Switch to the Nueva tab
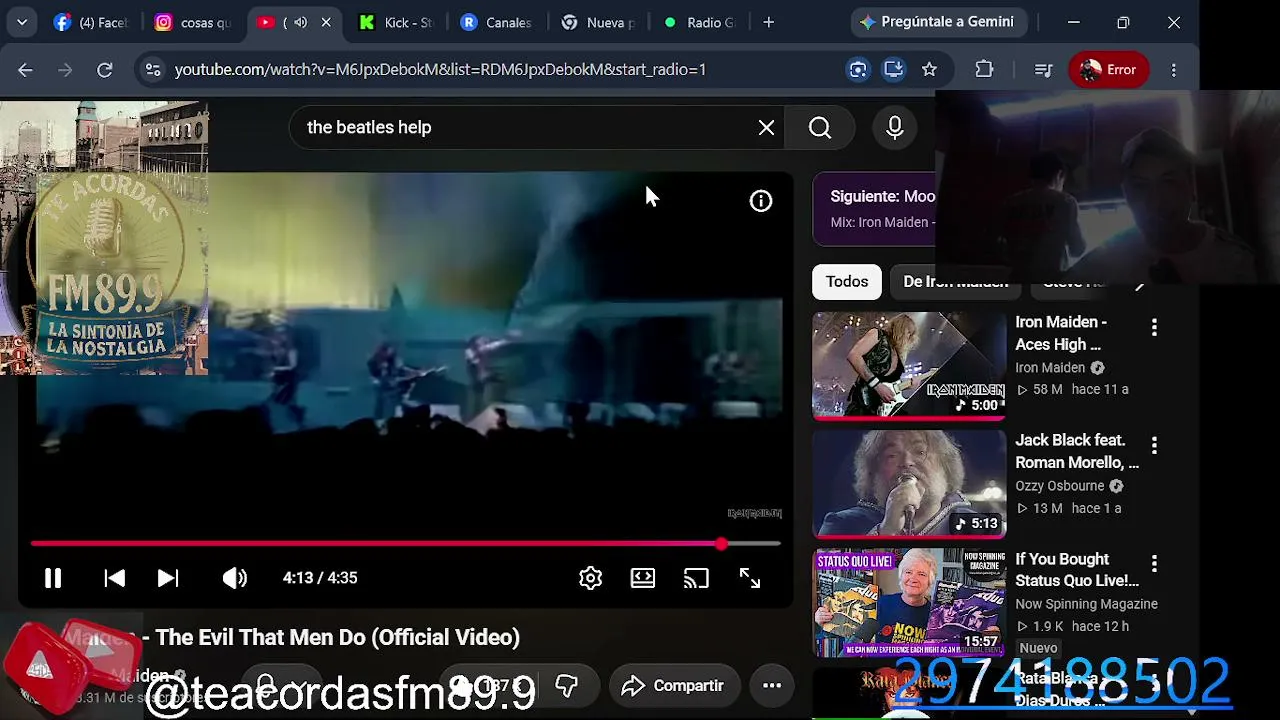The height and width of the screenshot is (720, 1280). pos(597,22)
